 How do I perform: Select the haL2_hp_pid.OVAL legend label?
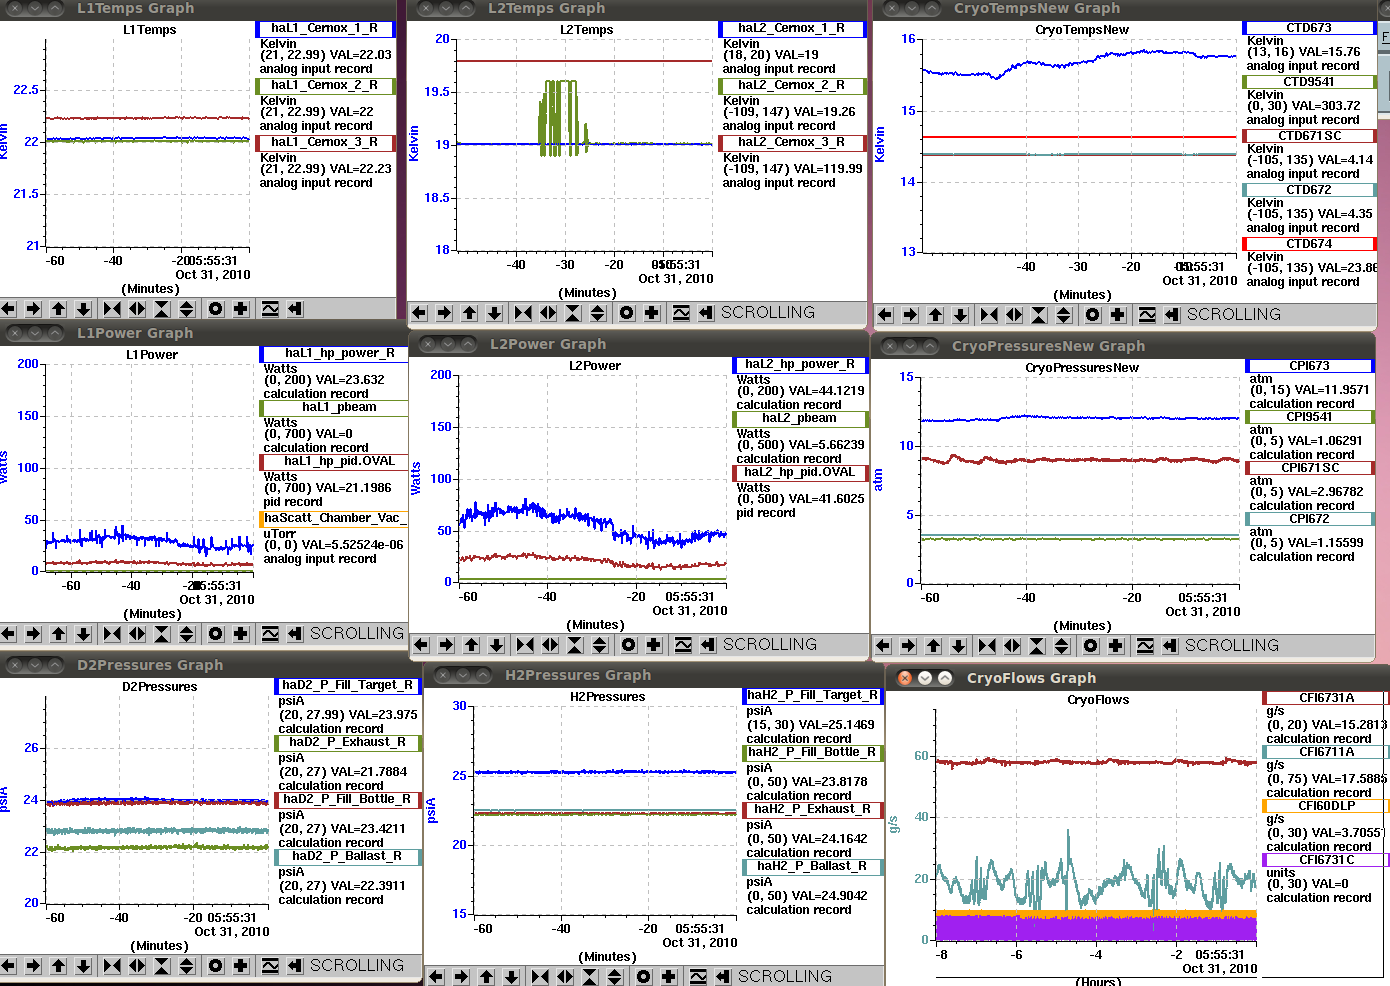(799, 473)
